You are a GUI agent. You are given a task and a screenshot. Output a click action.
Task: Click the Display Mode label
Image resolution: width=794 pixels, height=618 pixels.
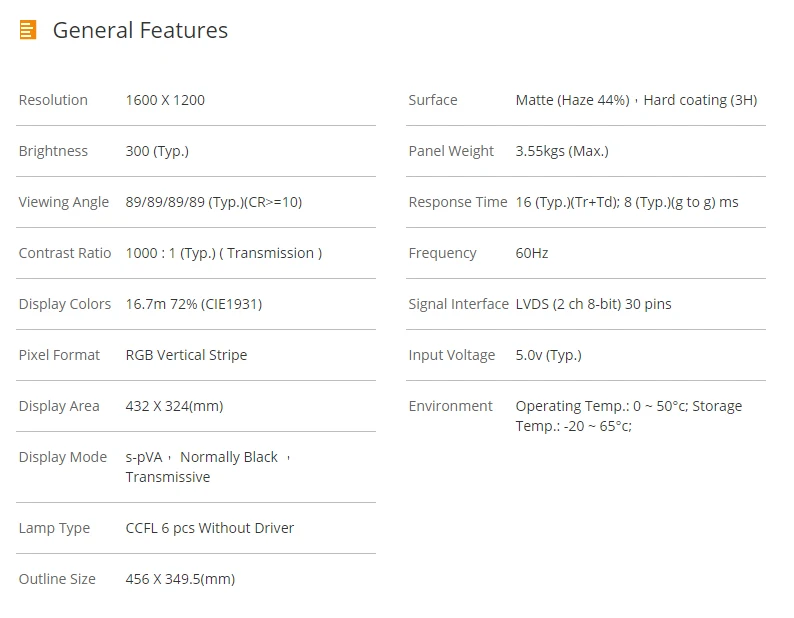click(63, 457)
